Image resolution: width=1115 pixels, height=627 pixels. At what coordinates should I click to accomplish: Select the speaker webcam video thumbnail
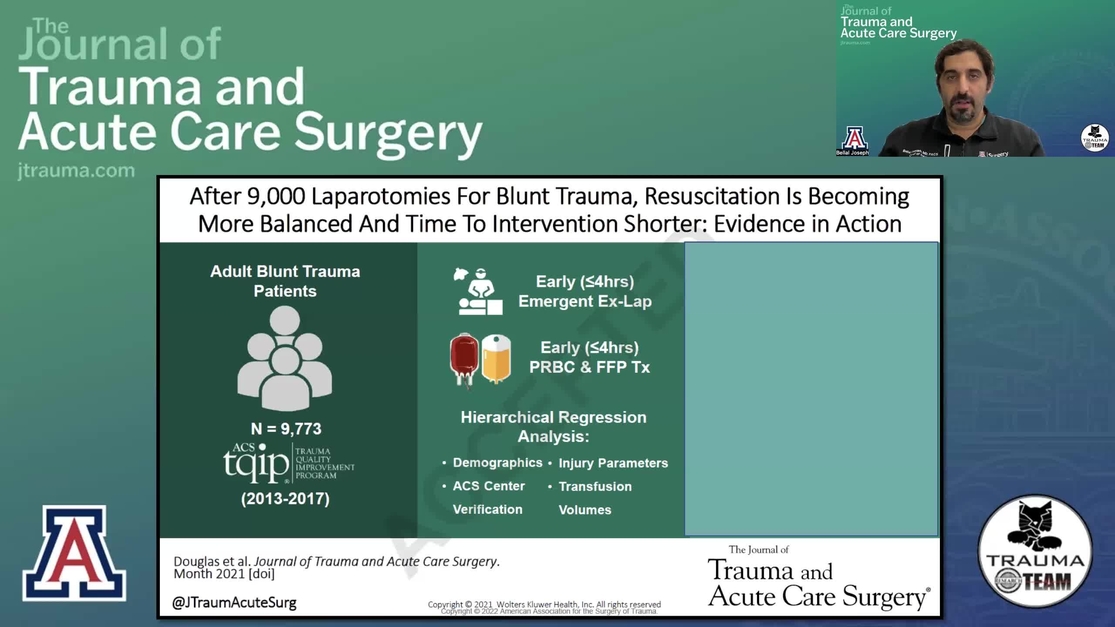point(974,80)
